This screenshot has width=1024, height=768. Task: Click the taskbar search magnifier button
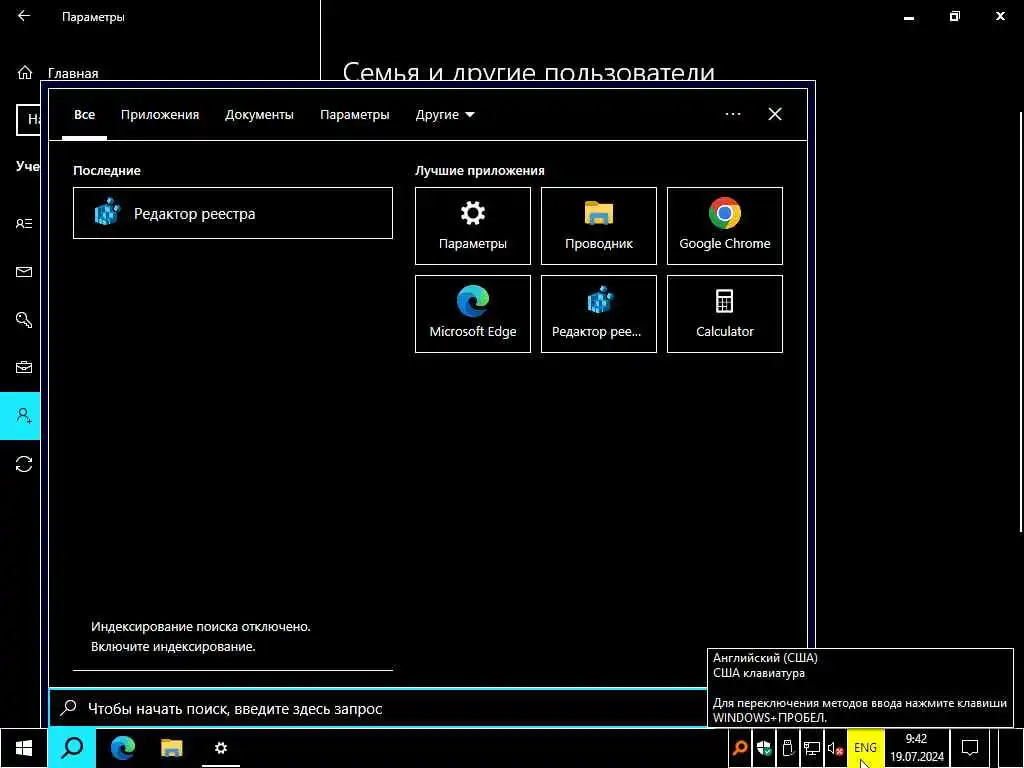point(72,748)
